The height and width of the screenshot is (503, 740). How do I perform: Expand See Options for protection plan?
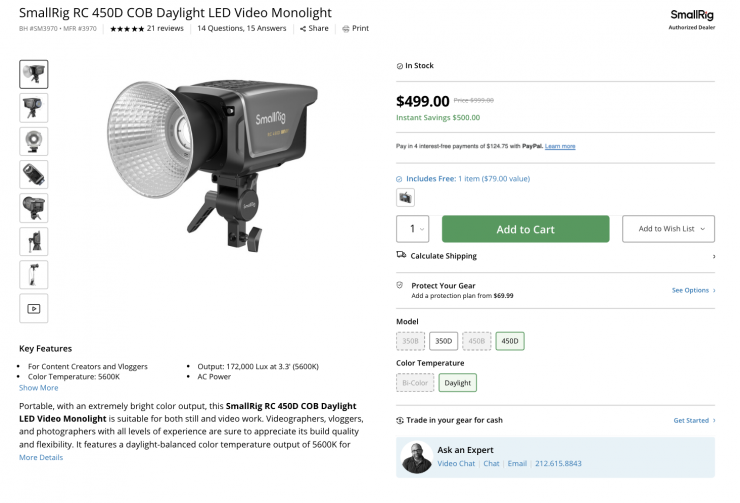click(x=693, y=290)
